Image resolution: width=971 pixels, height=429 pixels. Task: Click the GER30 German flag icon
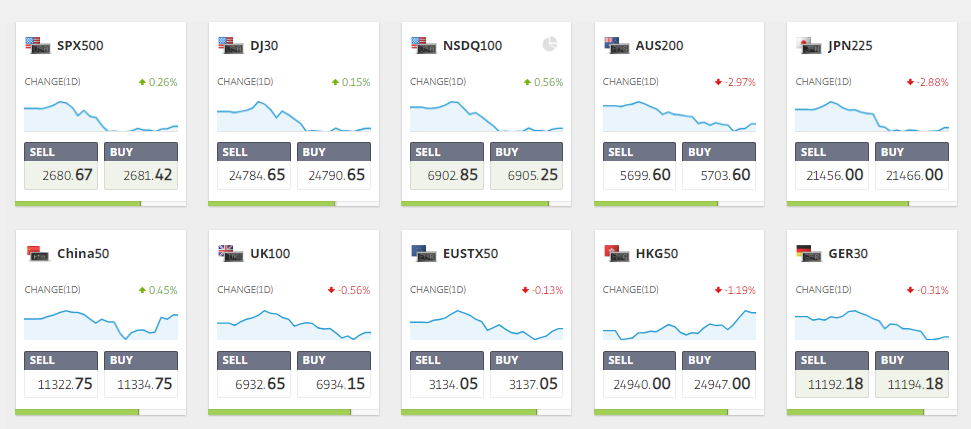(809, 253)
